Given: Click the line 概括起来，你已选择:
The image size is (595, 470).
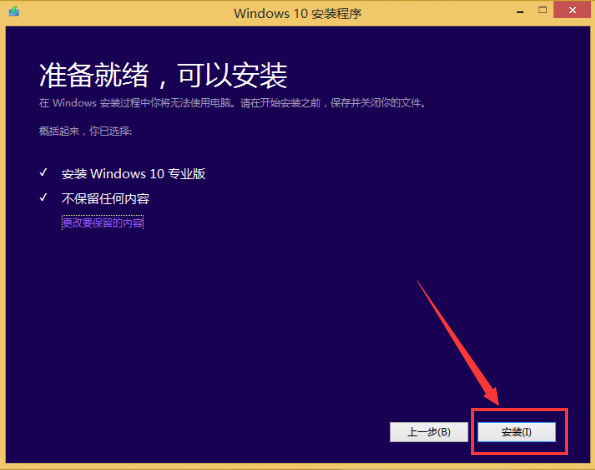Looking at the screenshot, I should [x=85, y=131].
